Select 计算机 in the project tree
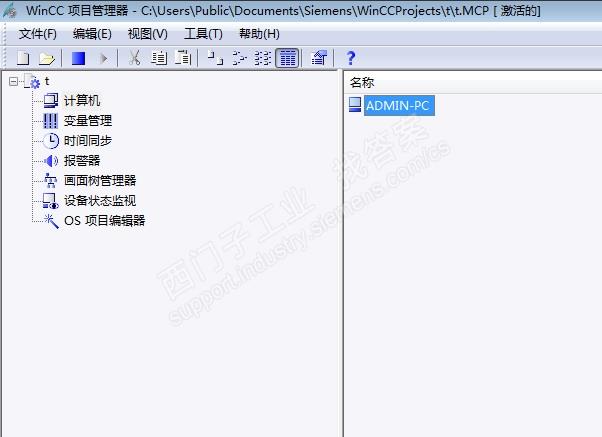The height and width of the screenshot is (437, 602). [x=82, y=101]
